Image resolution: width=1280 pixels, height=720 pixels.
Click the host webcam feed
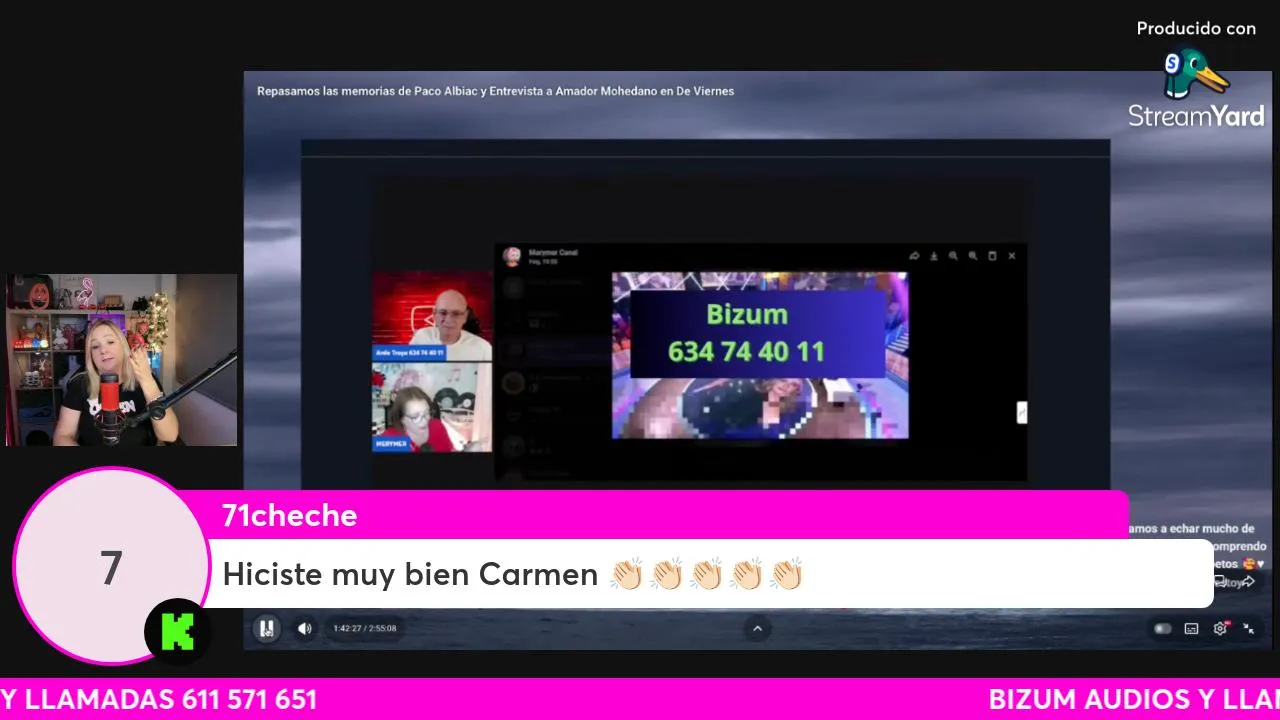click(122, 360)
